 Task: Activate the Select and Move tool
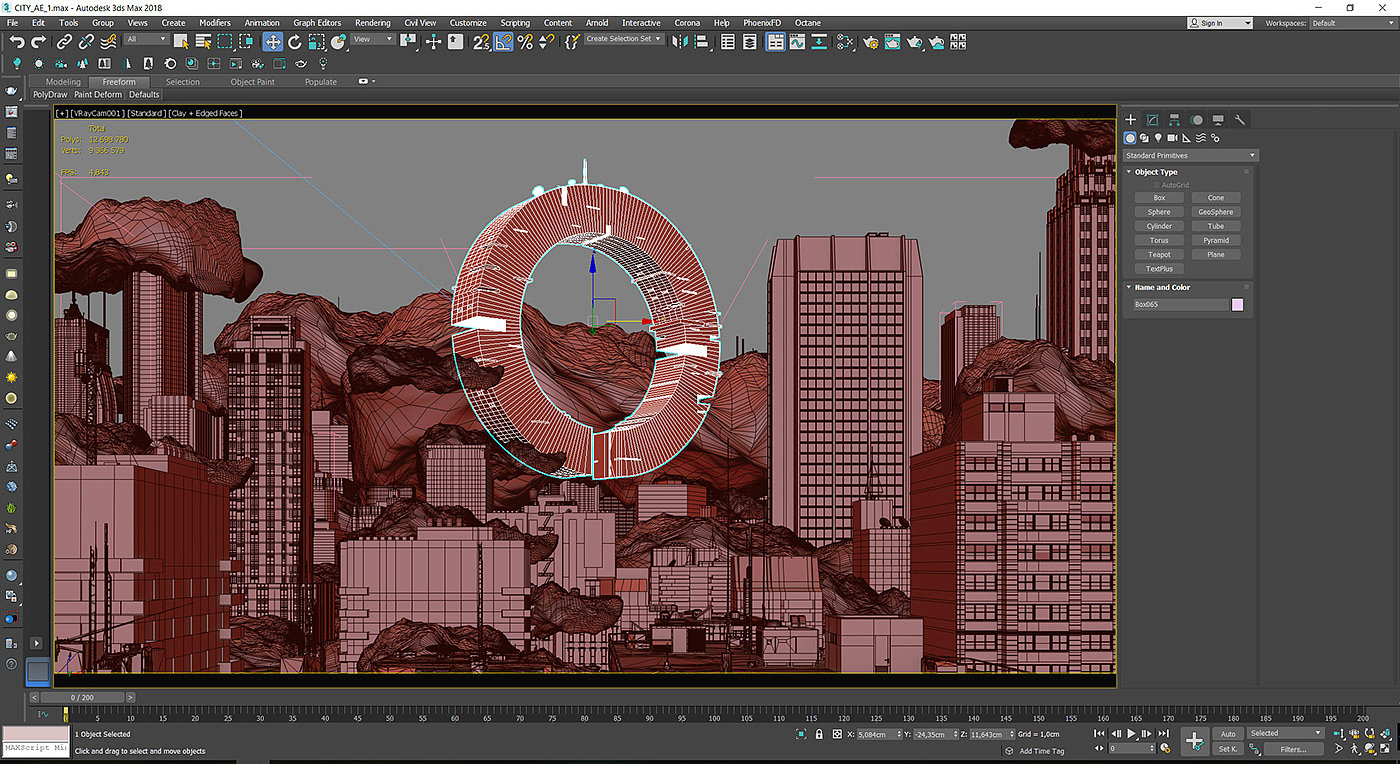click(272, 42)
